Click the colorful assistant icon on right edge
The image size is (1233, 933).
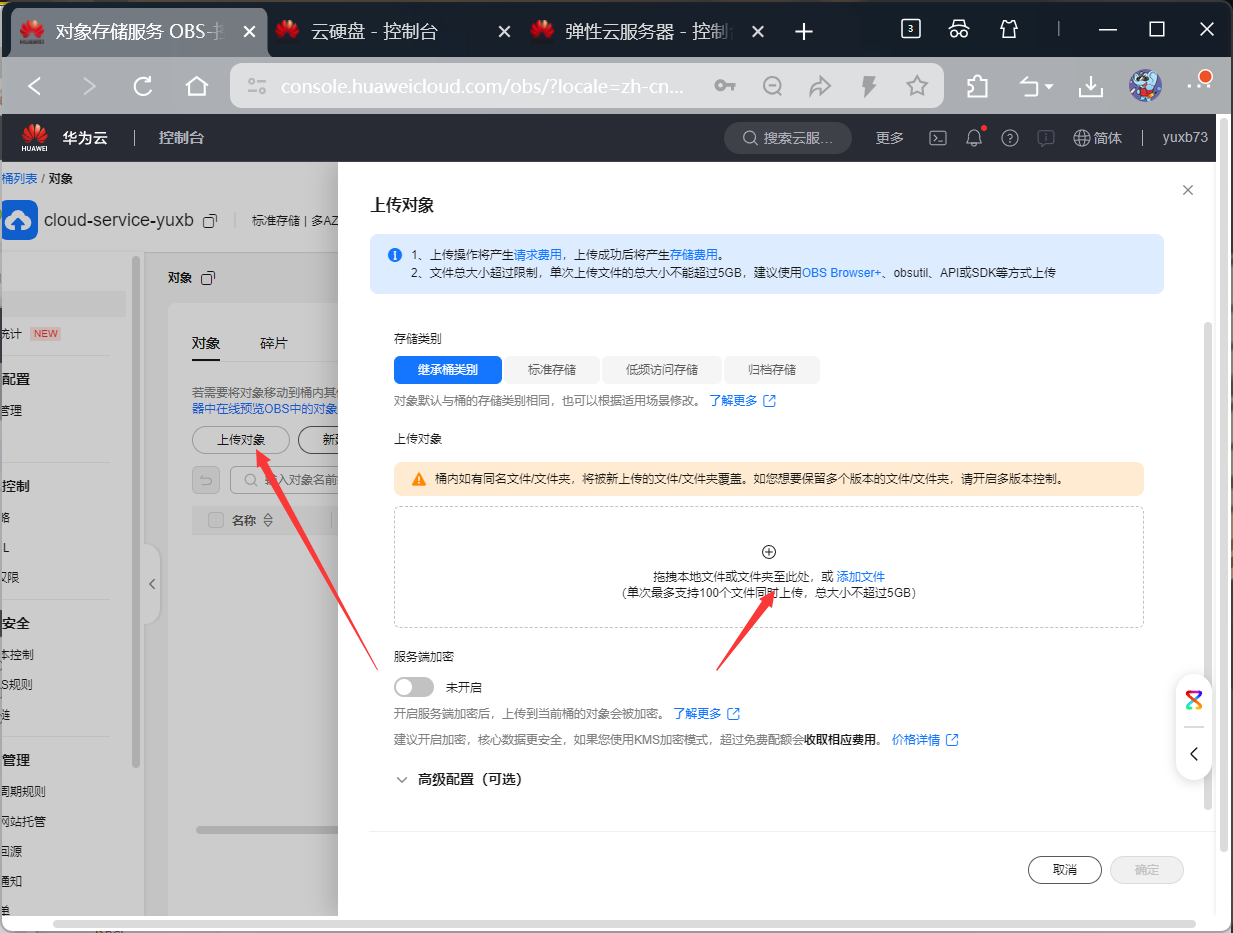click(1194, 700)
